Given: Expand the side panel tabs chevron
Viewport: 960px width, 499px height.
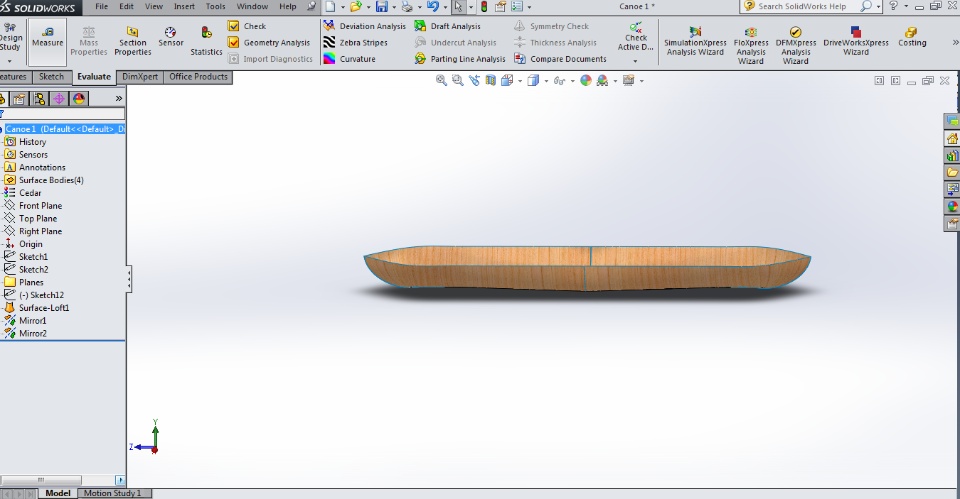Looking at the screenshot, I should point(119,99).
